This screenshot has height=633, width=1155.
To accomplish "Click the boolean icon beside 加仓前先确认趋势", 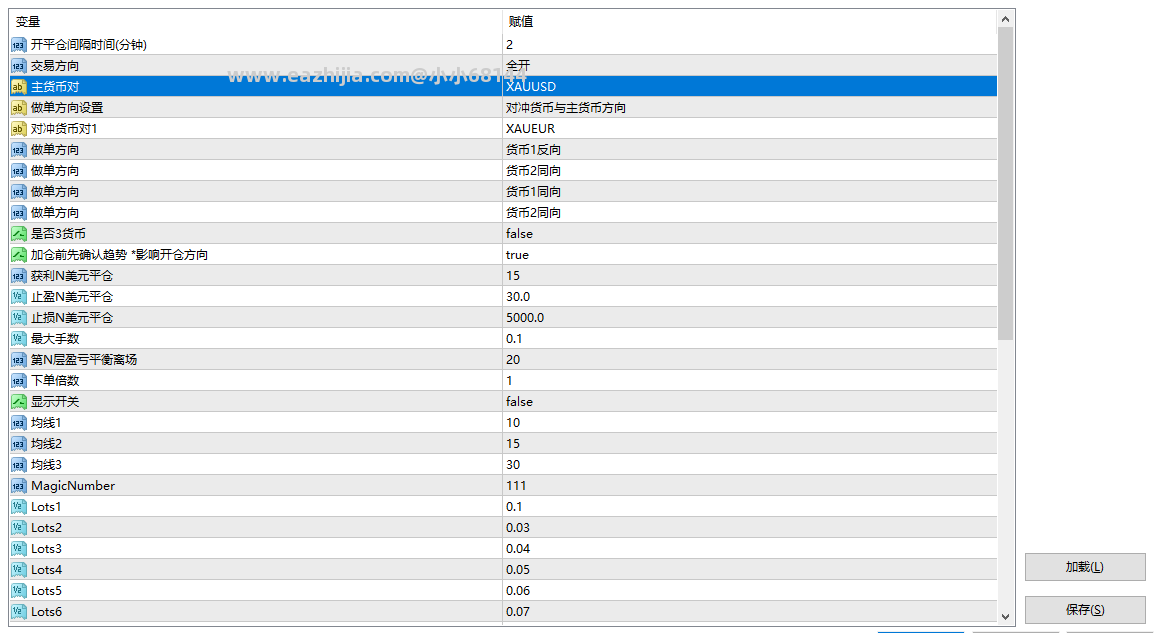I will [x=18, y=255].
